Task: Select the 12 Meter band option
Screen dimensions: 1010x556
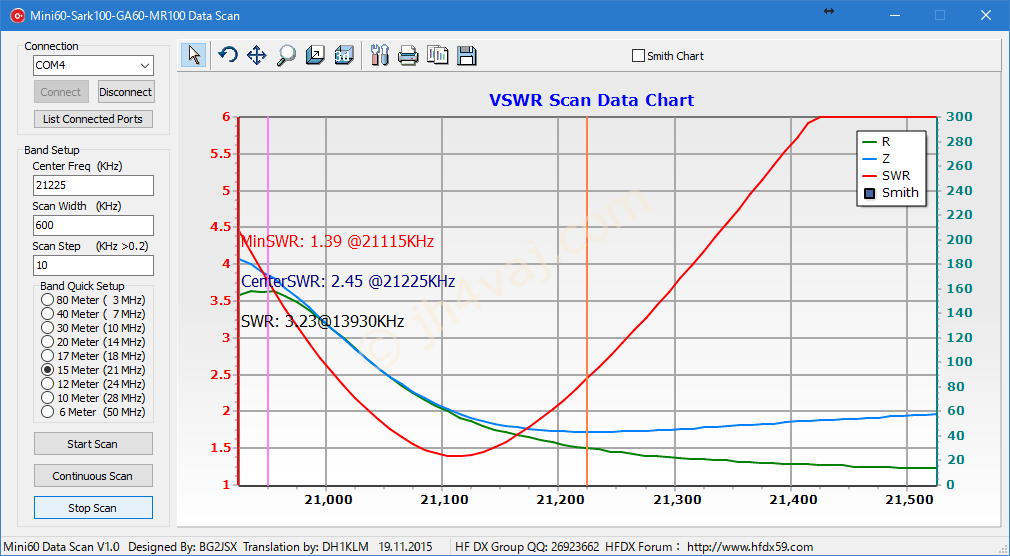Action: click(93, 384)
